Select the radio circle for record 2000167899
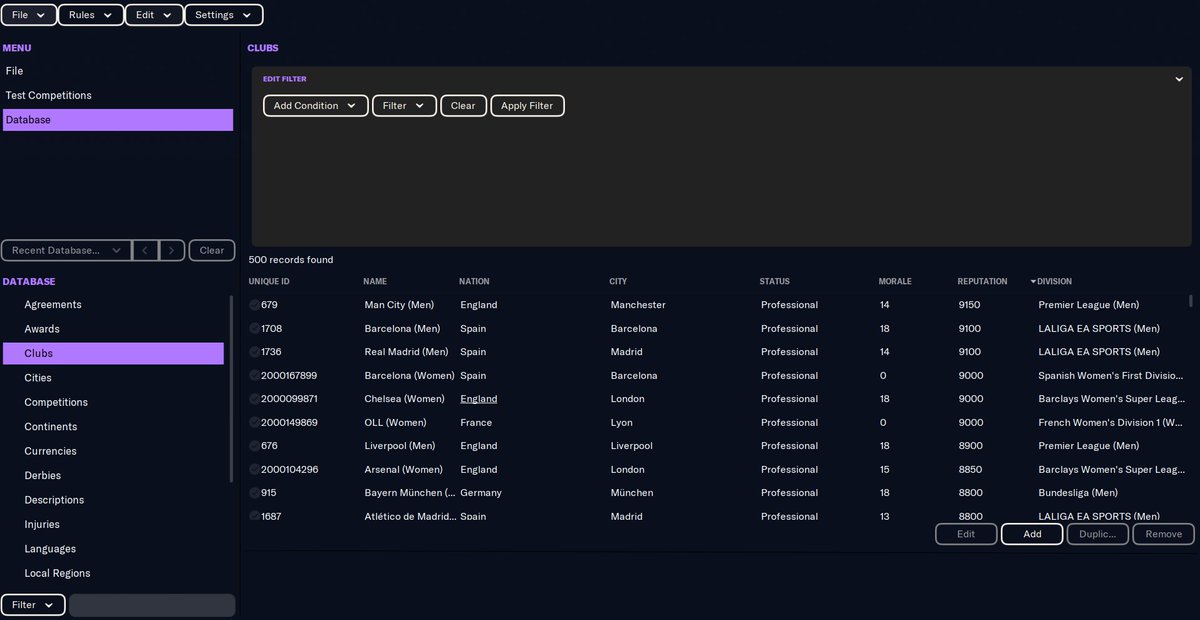The height and width of the screenshot is (620, 1200). 254,376
